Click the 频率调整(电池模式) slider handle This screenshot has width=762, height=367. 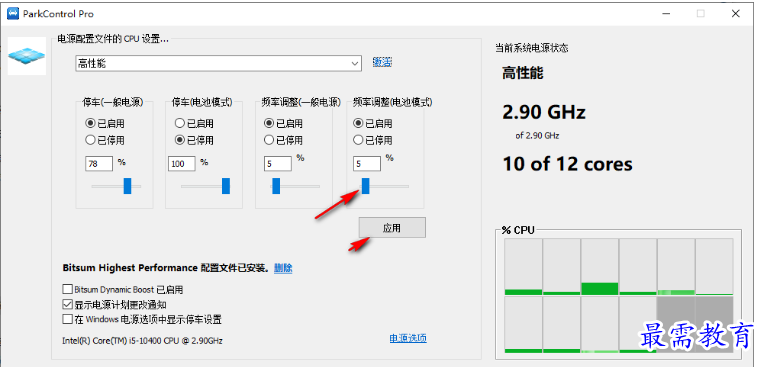pos(365,186)
